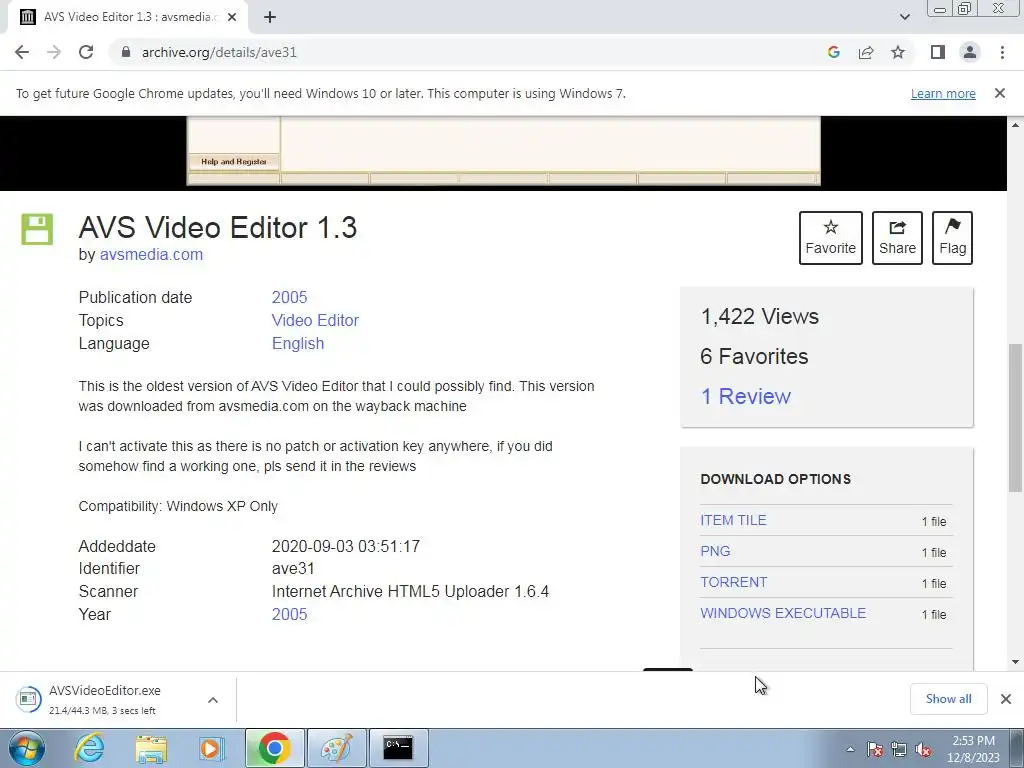The image size is (1024, 768).
Task: Click the green software floppy icon
Action: [x=37, y=229]
